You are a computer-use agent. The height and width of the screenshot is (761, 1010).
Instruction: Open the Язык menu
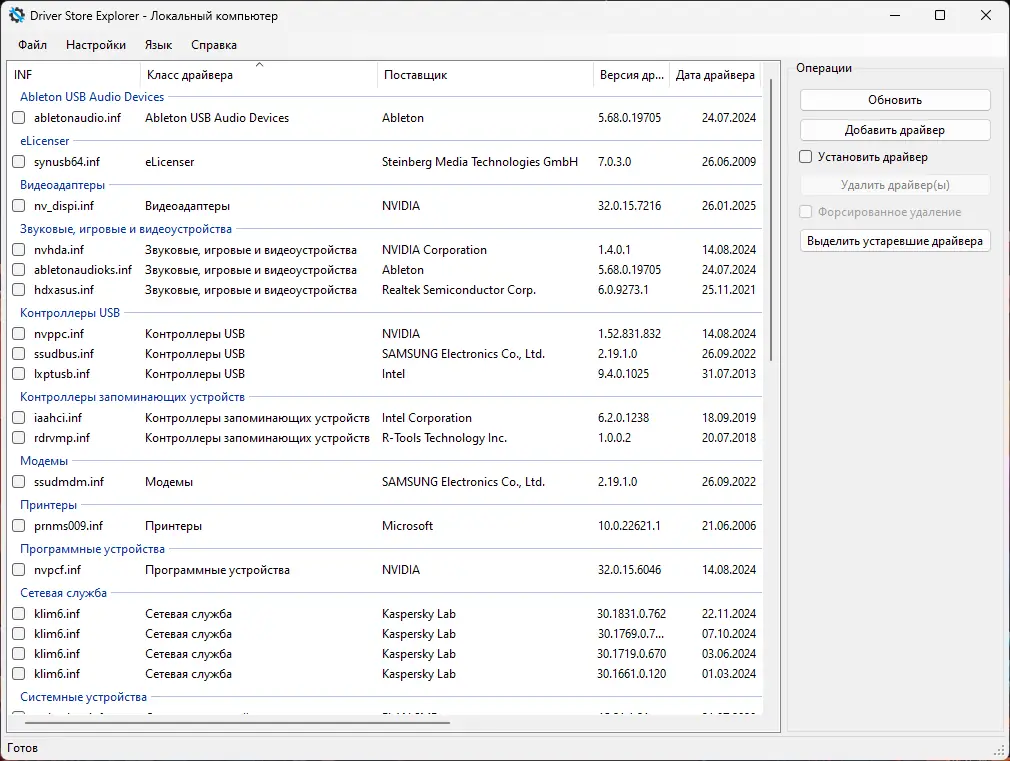pyautogui.click(x=158, y=45)
